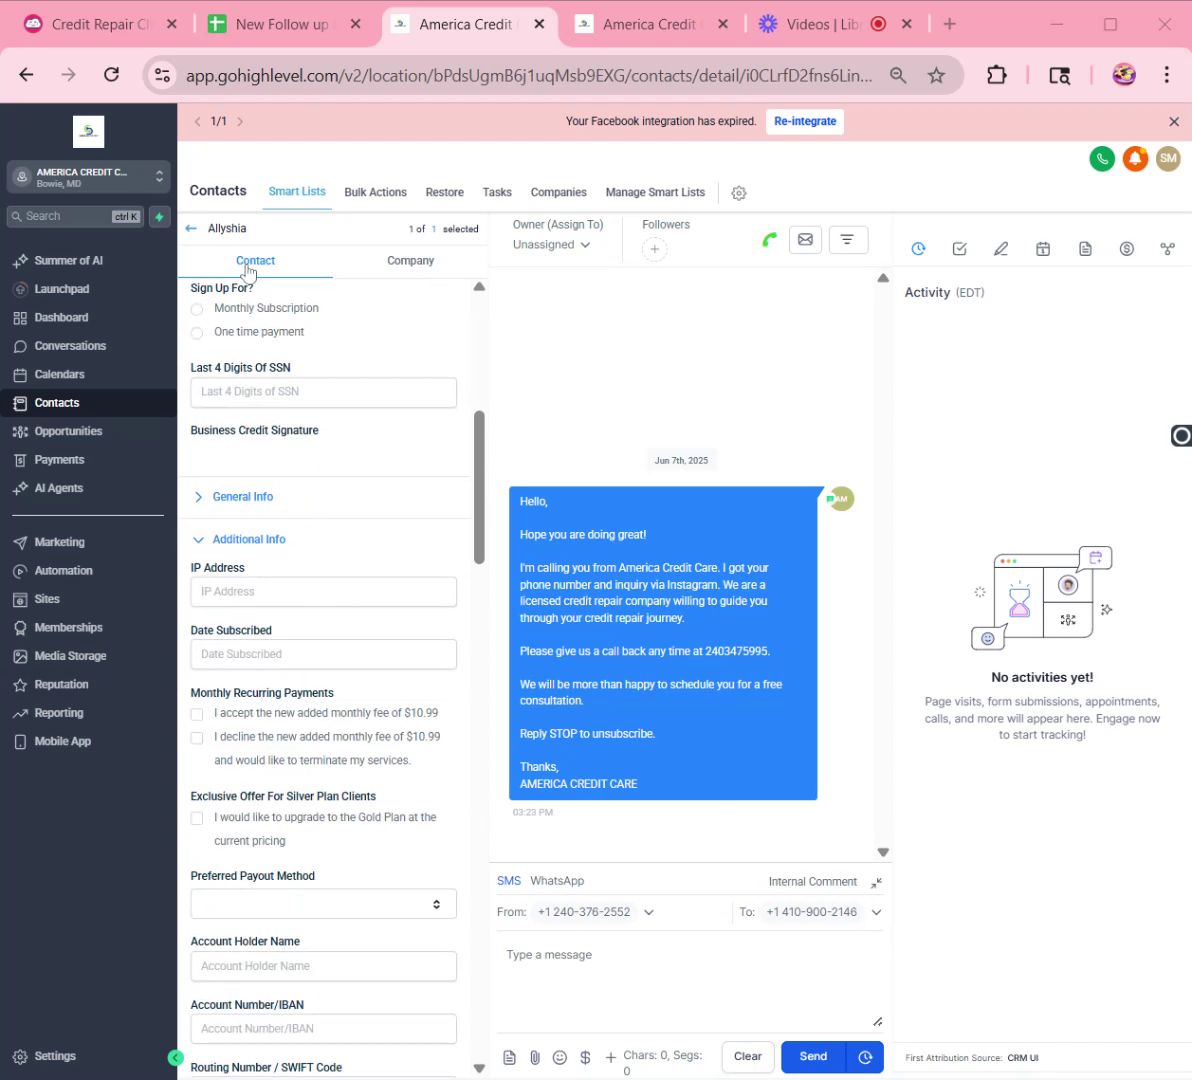Open Settings in the sidebar
The width and height of the screenshot is (1192, 1080).
55,1057
